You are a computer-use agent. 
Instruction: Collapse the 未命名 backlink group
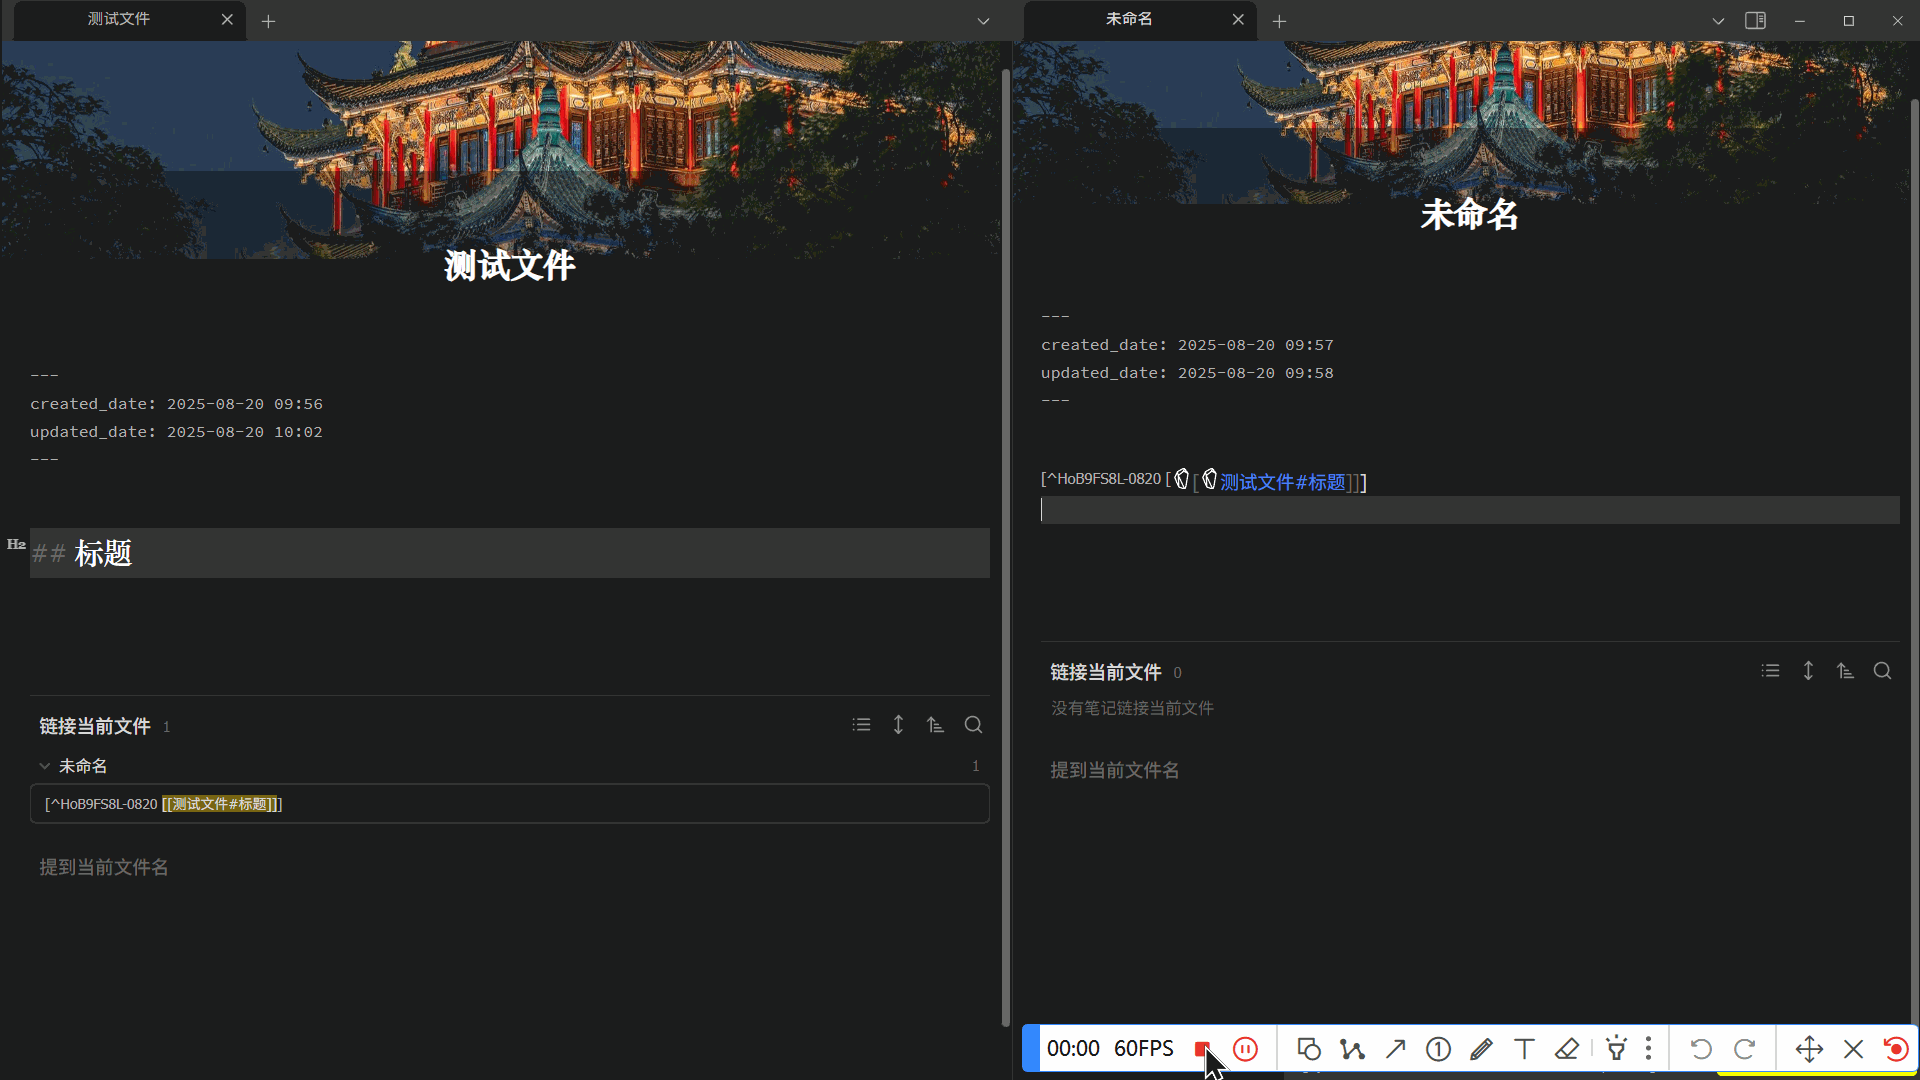pyautogui.click(x=45, y=766)
